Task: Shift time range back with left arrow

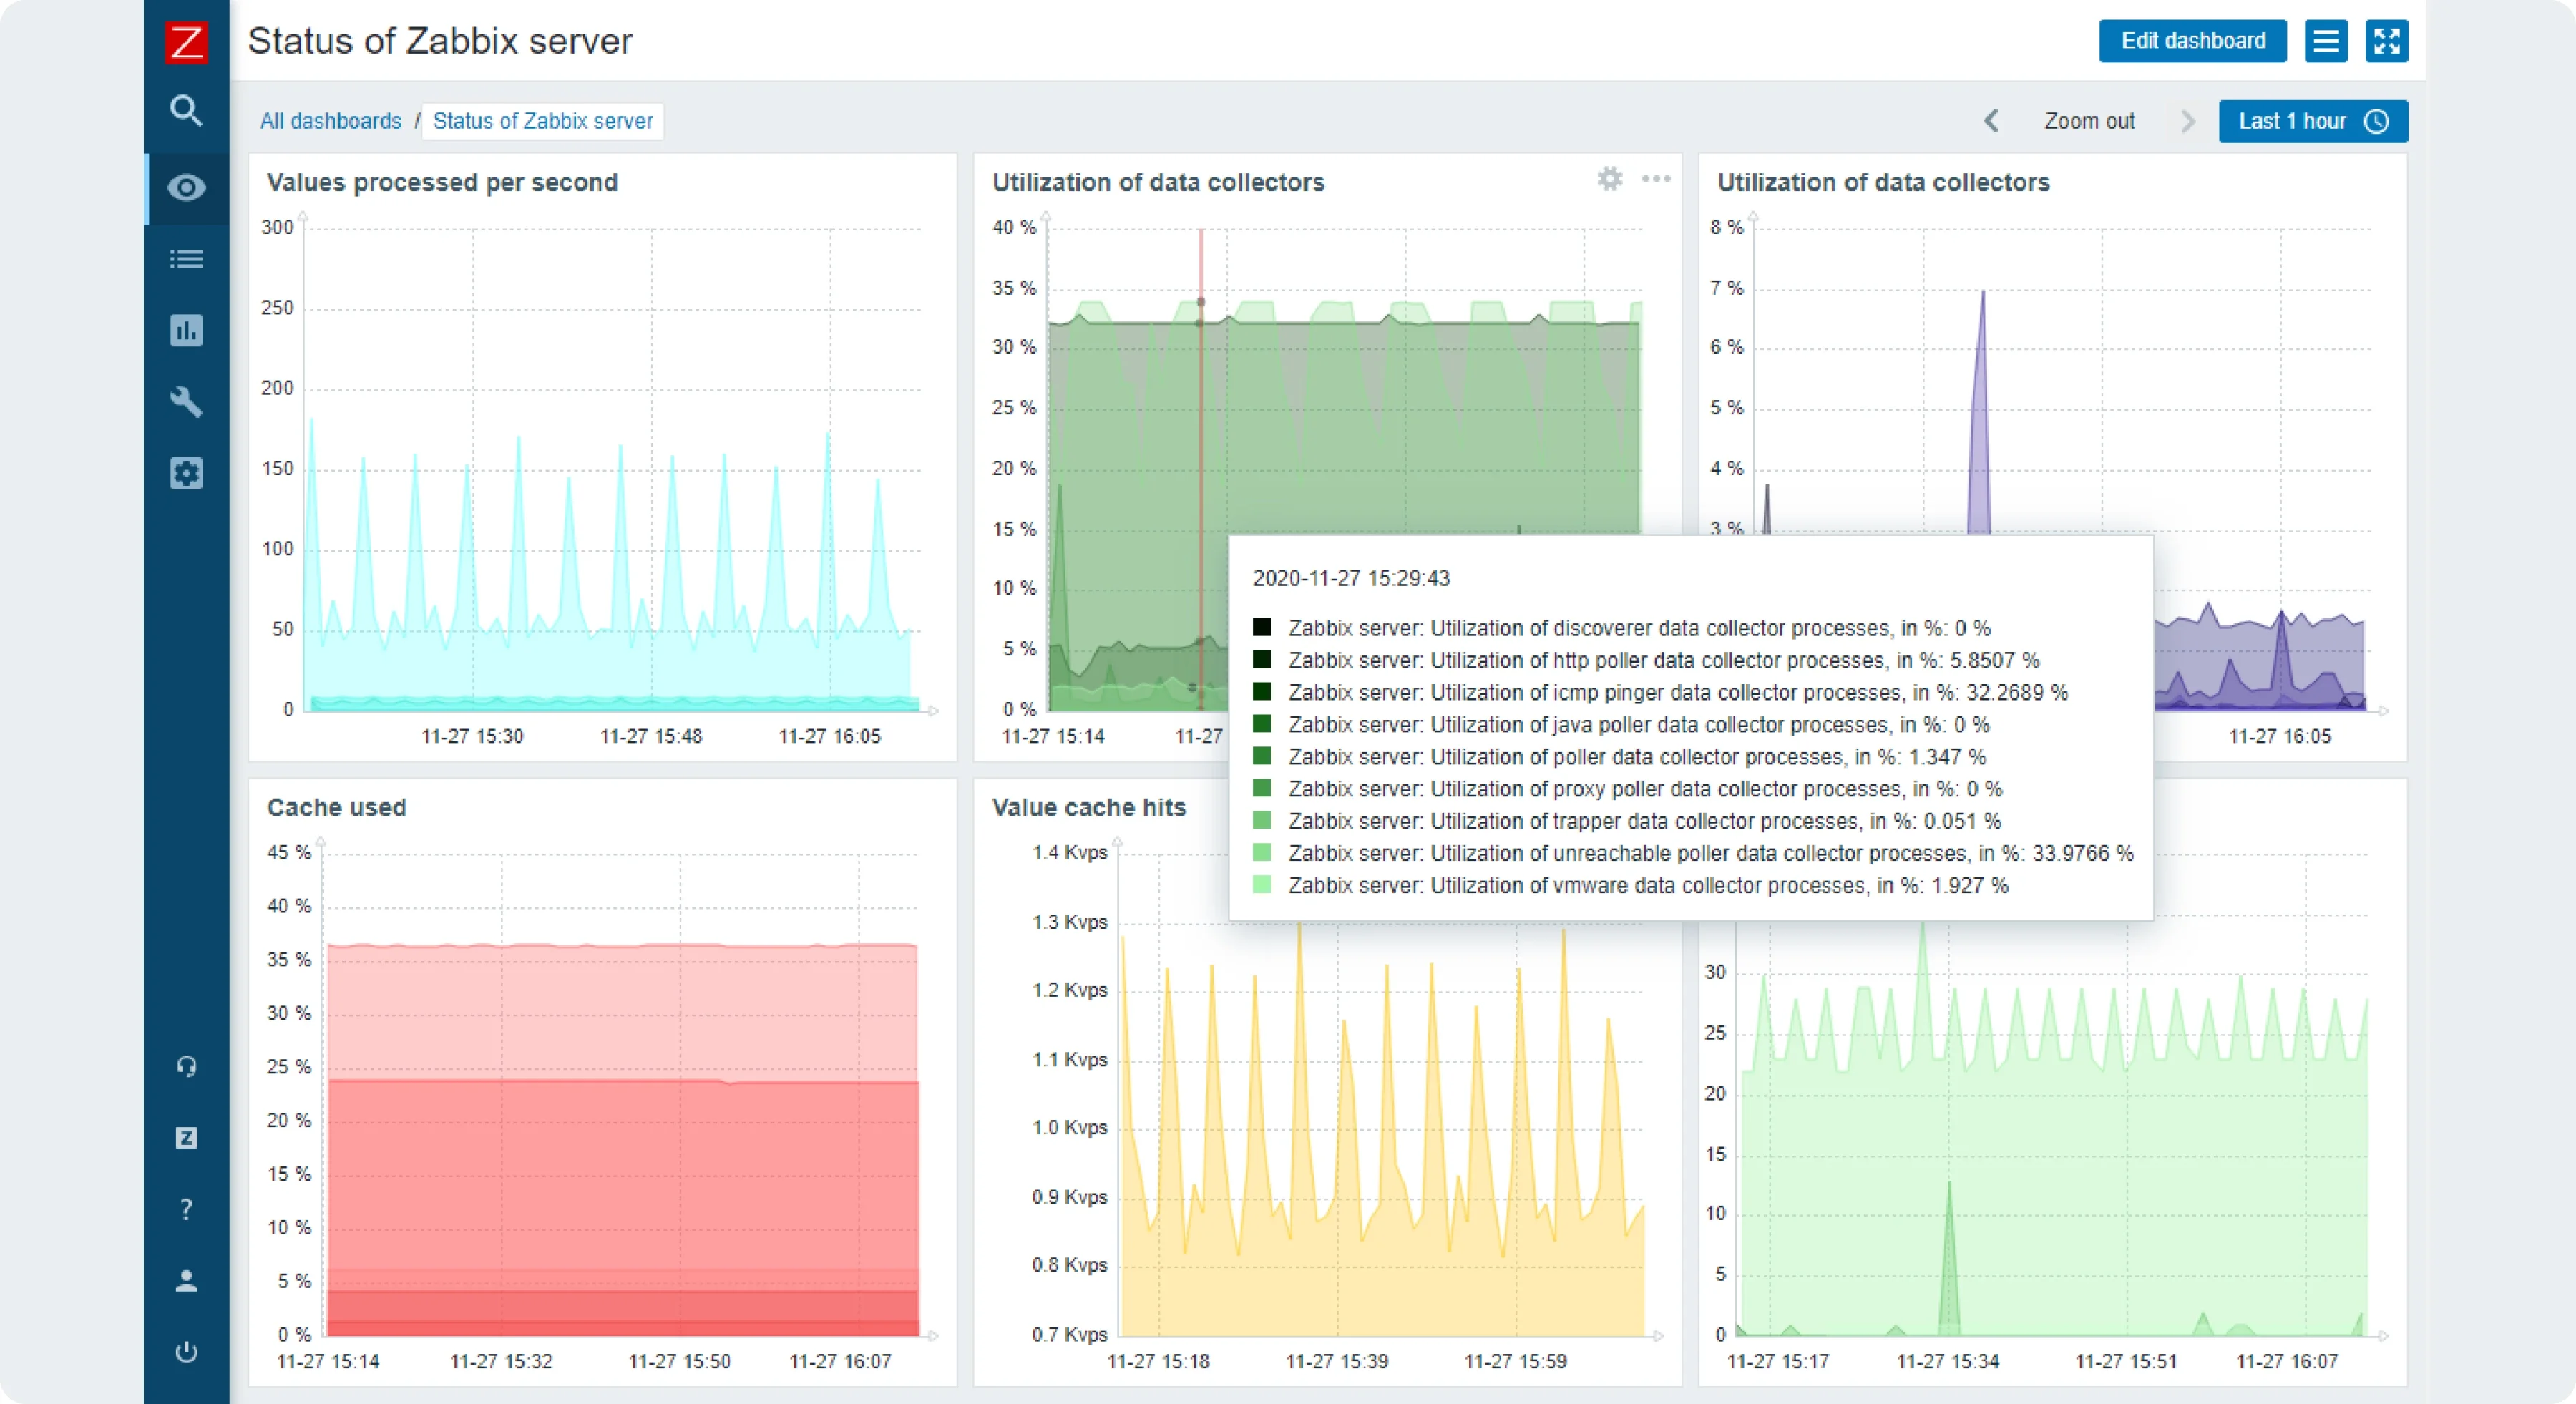Action: 1991,121
